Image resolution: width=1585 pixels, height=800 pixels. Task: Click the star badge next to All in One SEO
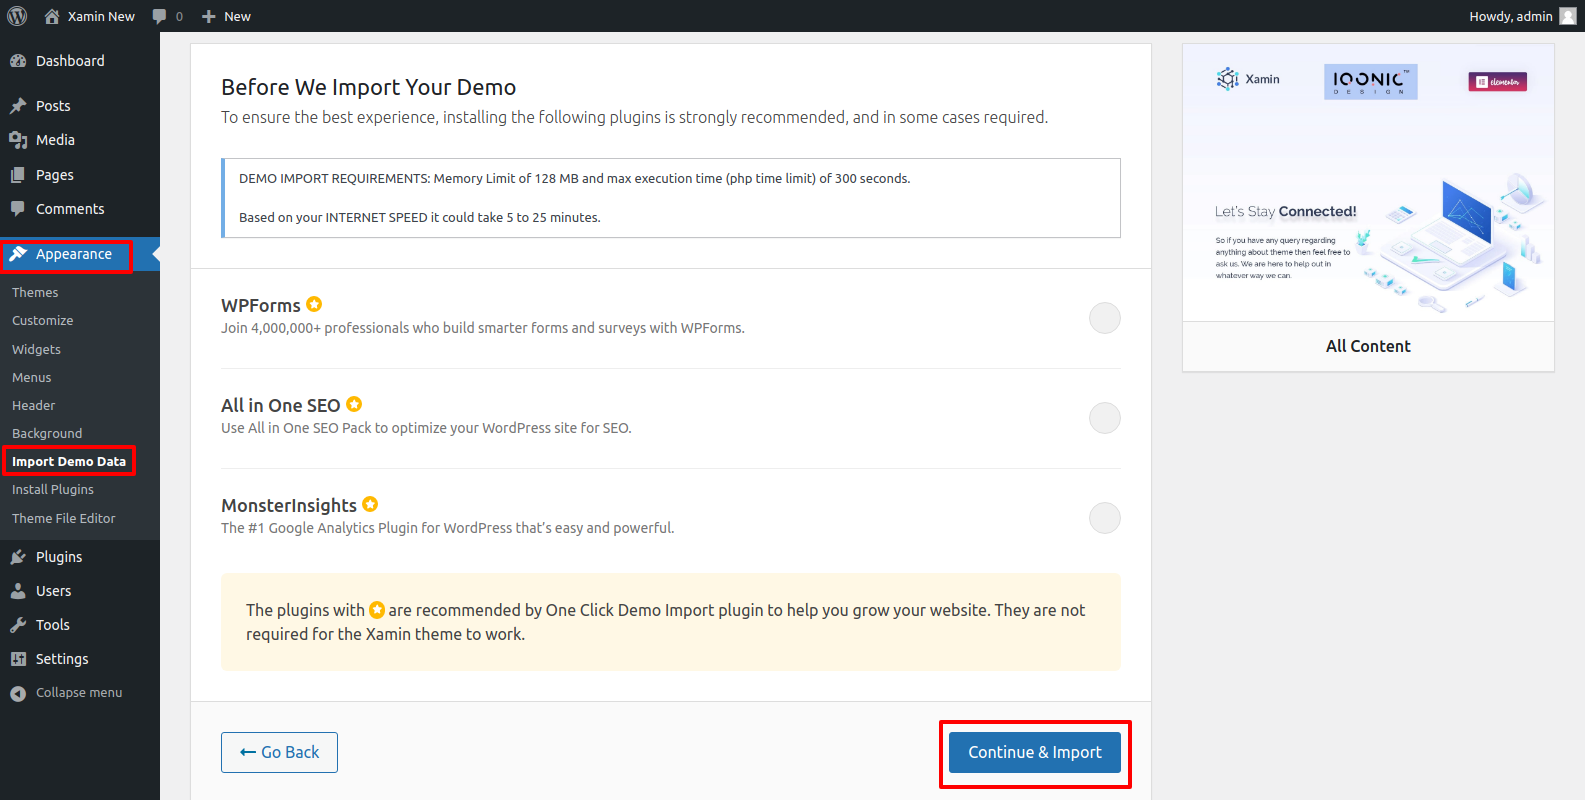point(354,404)
